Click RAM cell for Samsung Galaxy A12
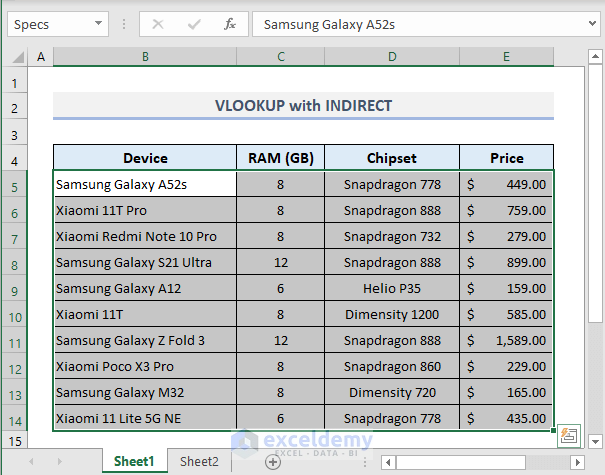 tap(281, 288)
